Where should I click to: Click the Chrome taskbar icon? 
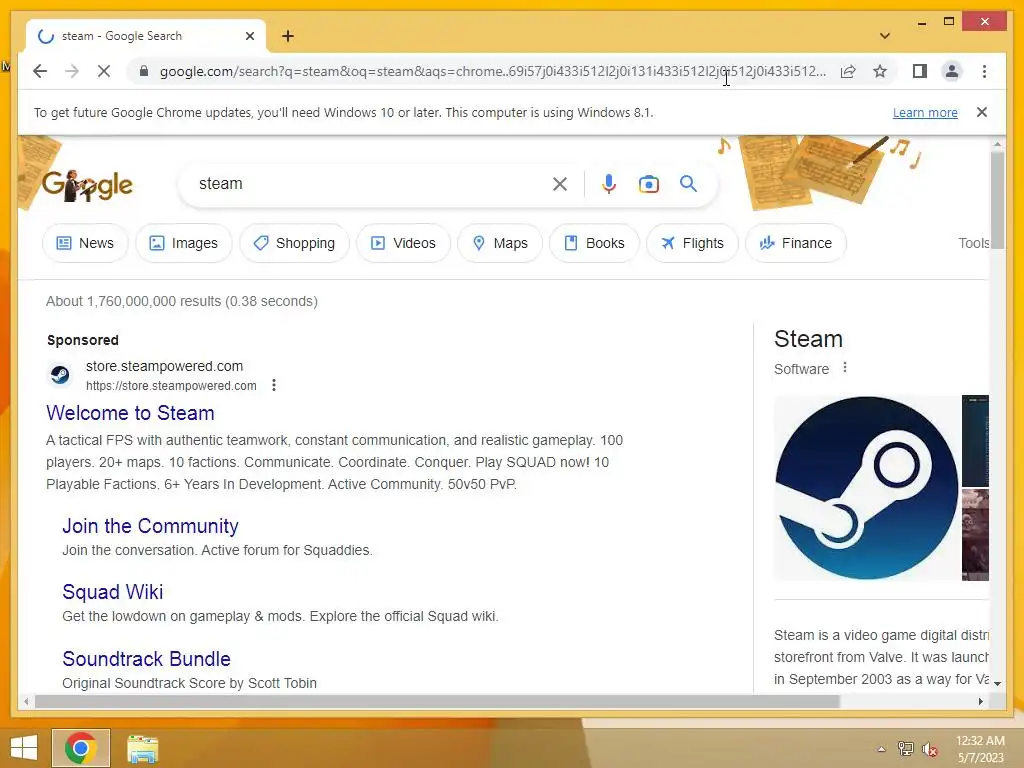[x=81, y=748]
